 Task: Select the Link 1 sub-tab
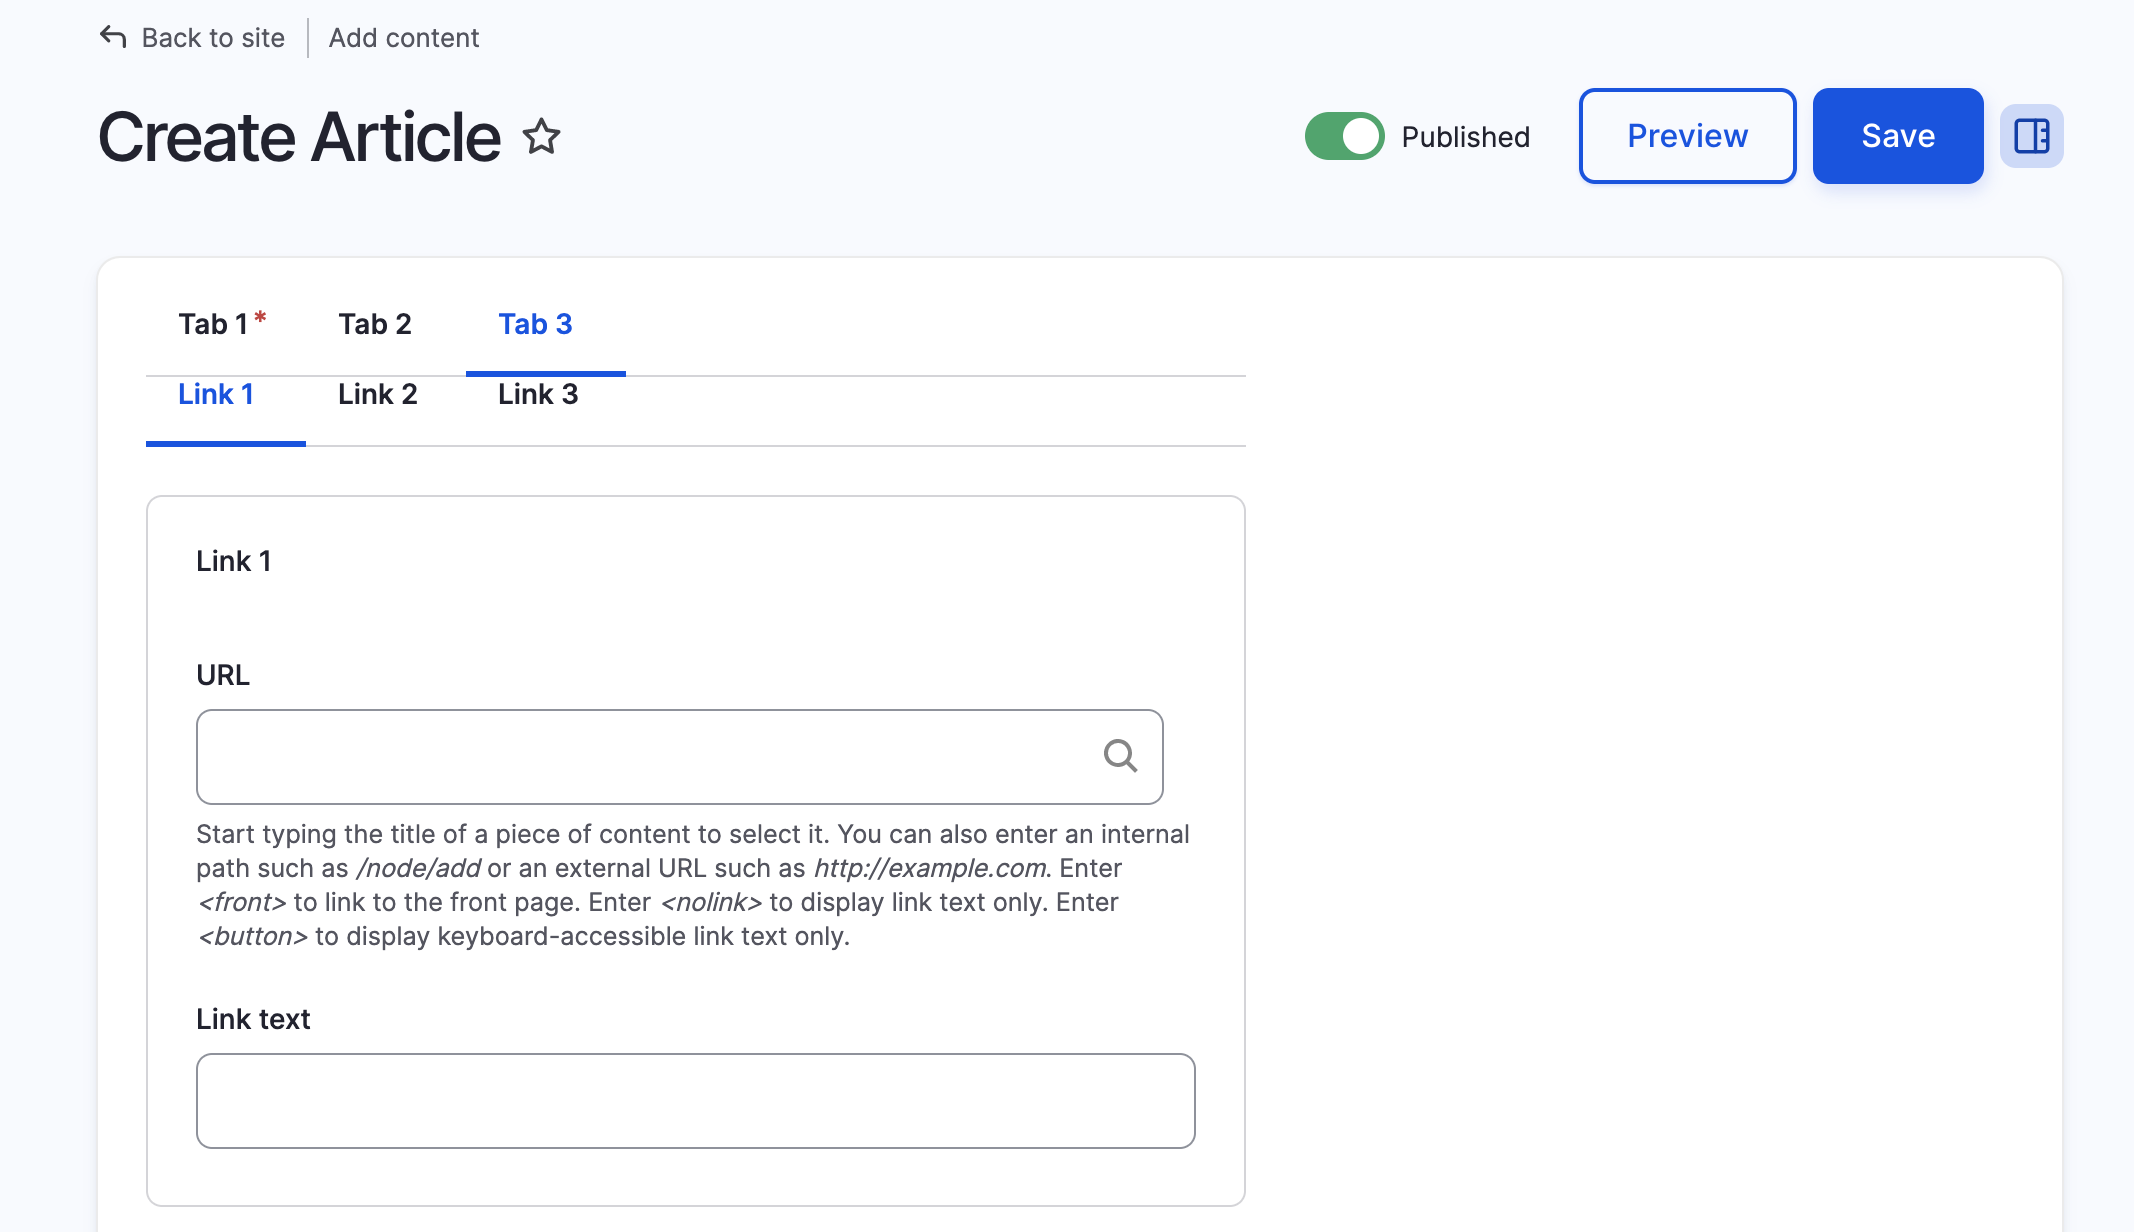click(216, 394)
